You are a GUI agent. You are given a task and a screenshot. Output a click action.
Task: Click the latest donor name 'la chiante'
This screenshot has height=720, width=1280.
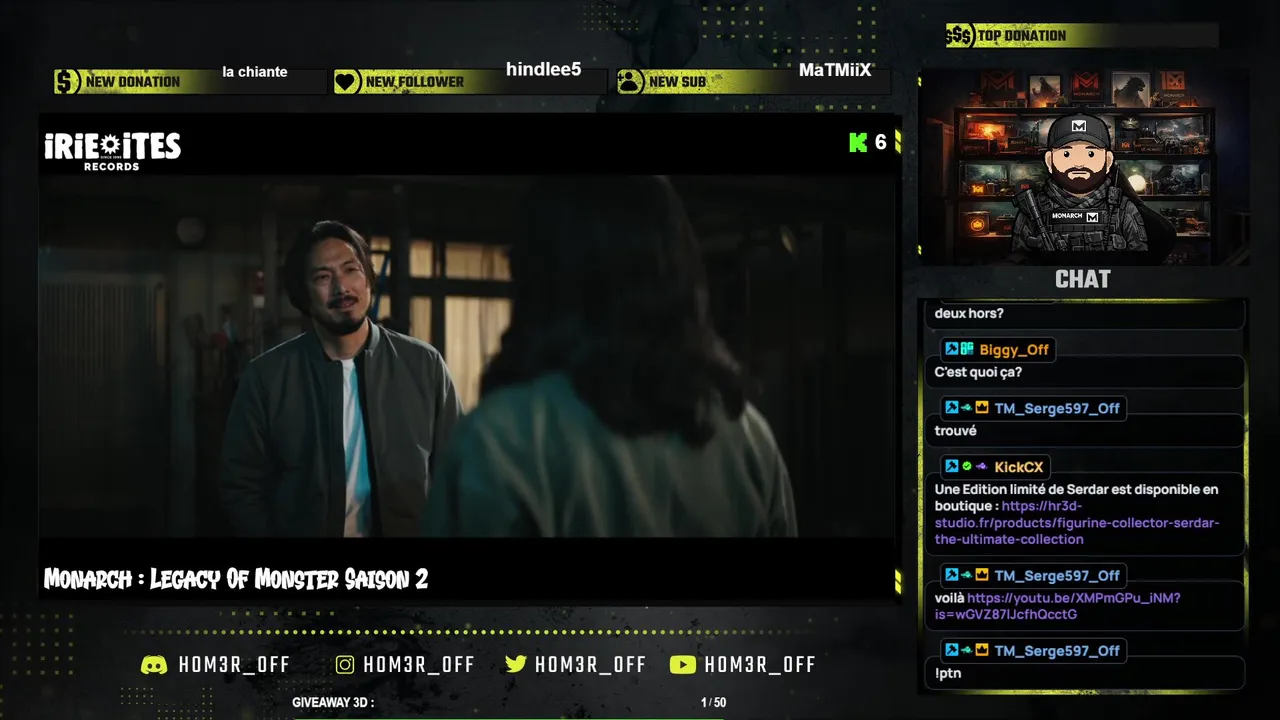(x=255, y=72)
